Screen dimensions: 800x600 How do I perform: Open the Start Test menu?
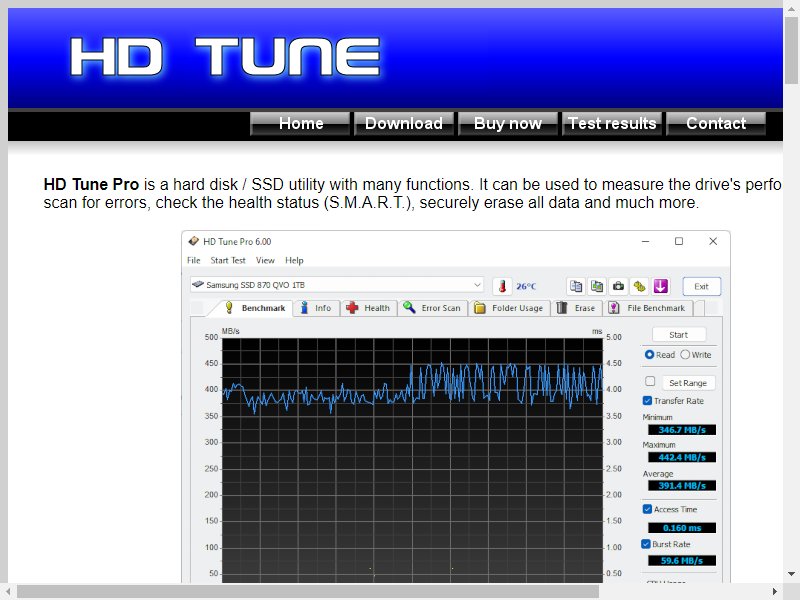pos(228,260)
